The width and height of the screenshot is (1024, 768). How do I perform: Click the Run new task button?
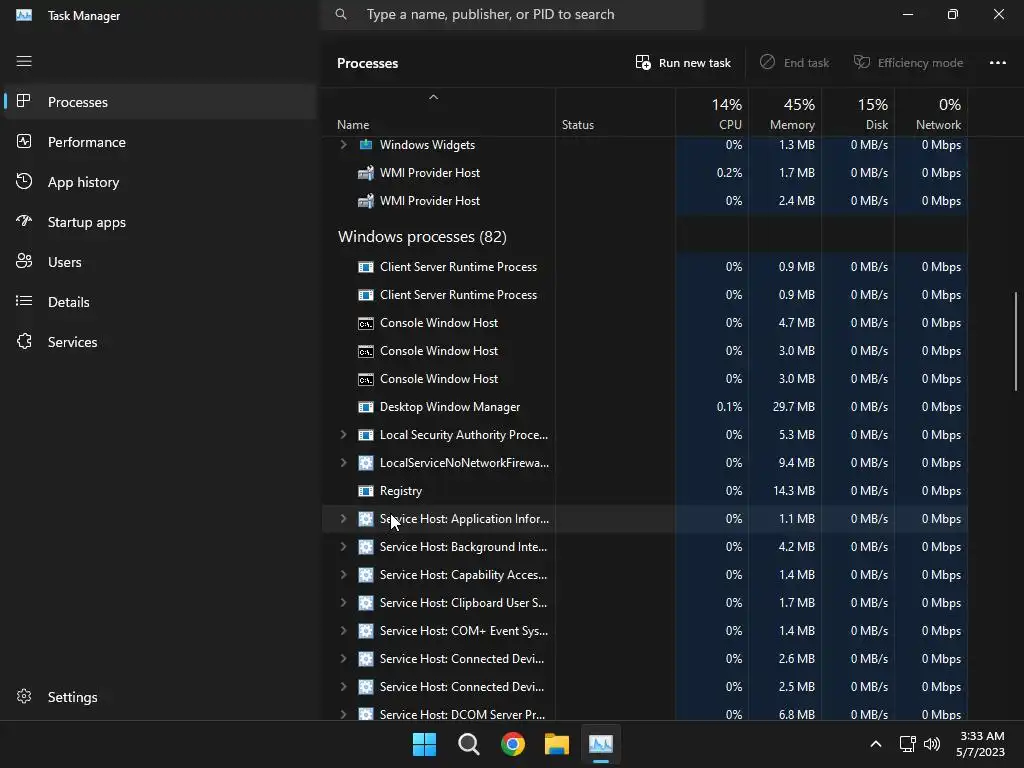(683, 63)
